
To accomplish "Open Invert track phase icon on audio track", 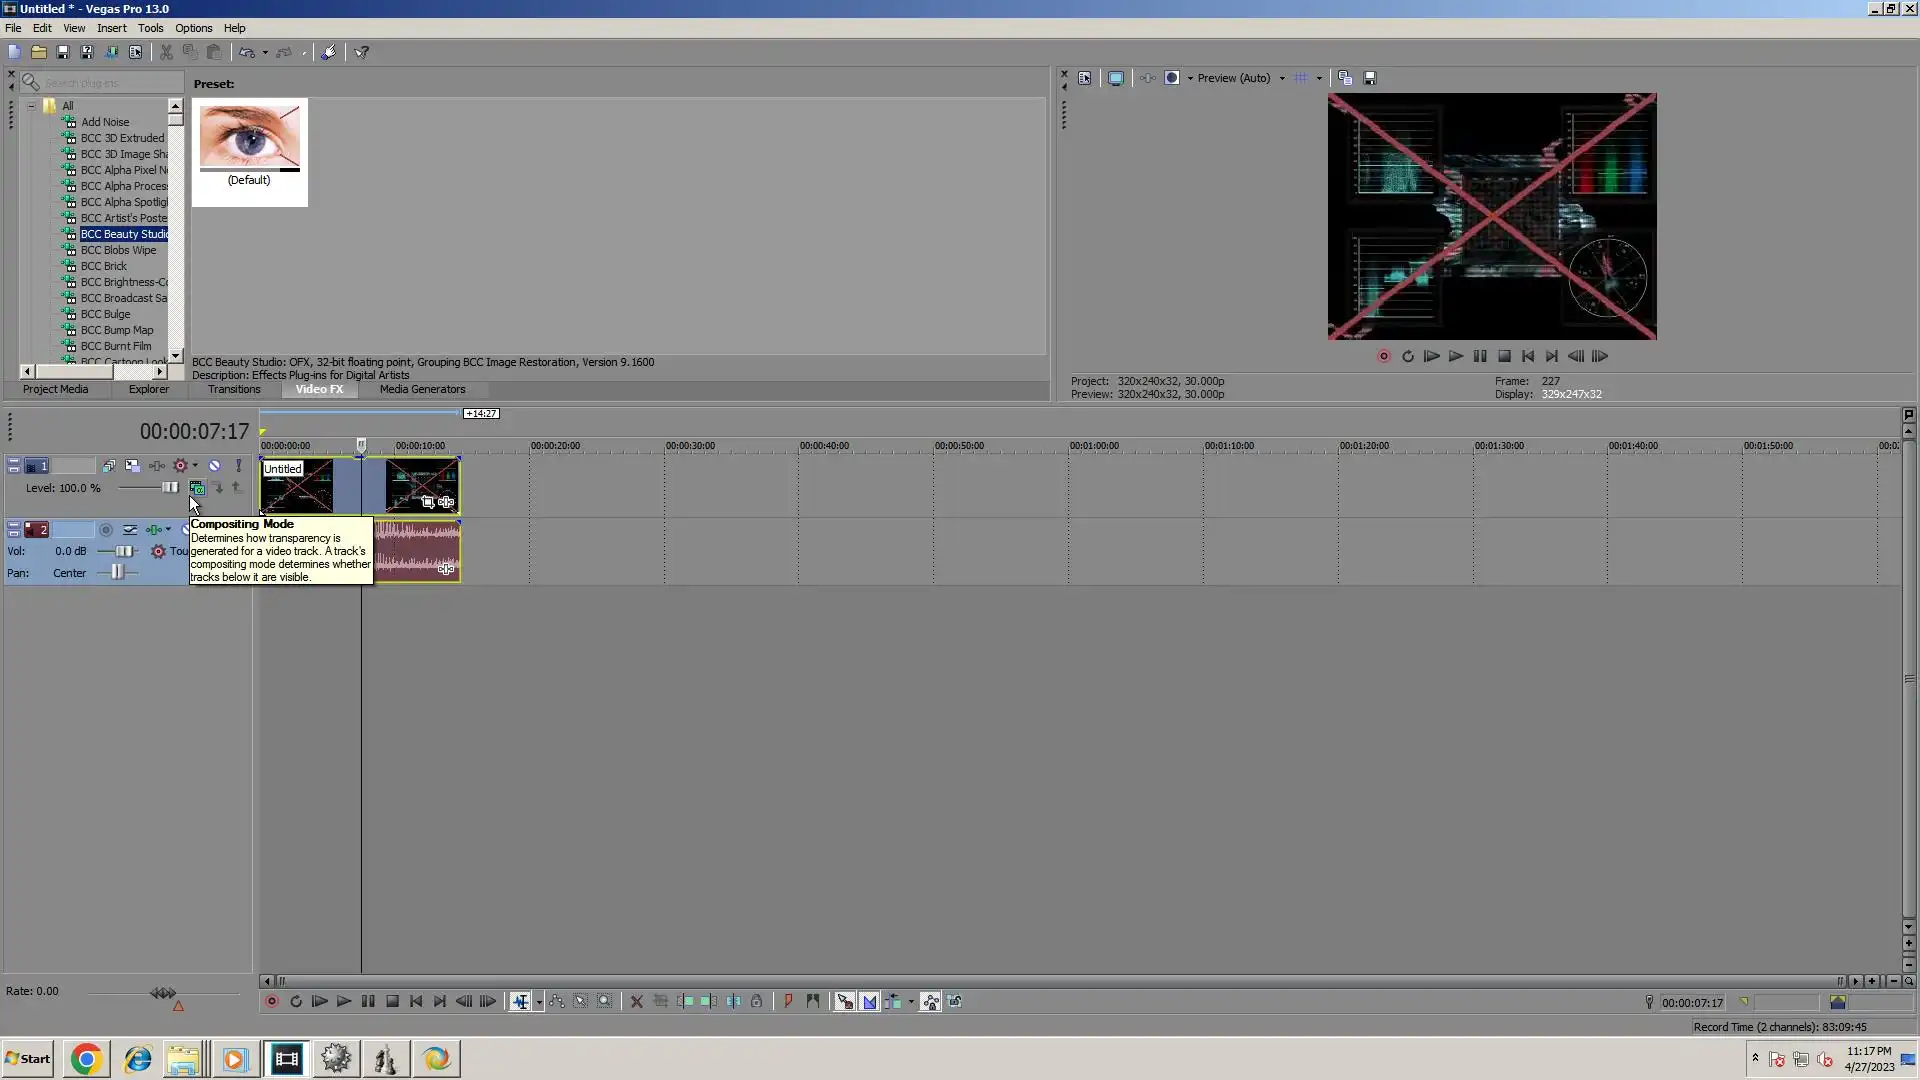I will tap(130, 530).
